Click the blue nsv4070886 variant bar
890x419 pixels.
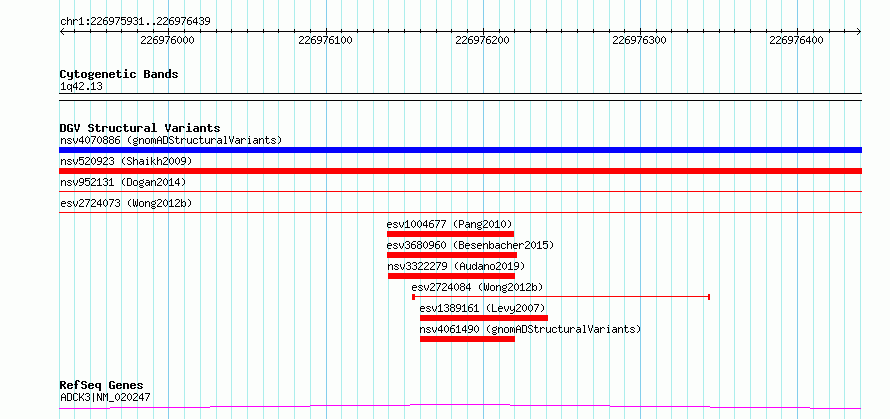pyautogui.click(x=460, y=150)
